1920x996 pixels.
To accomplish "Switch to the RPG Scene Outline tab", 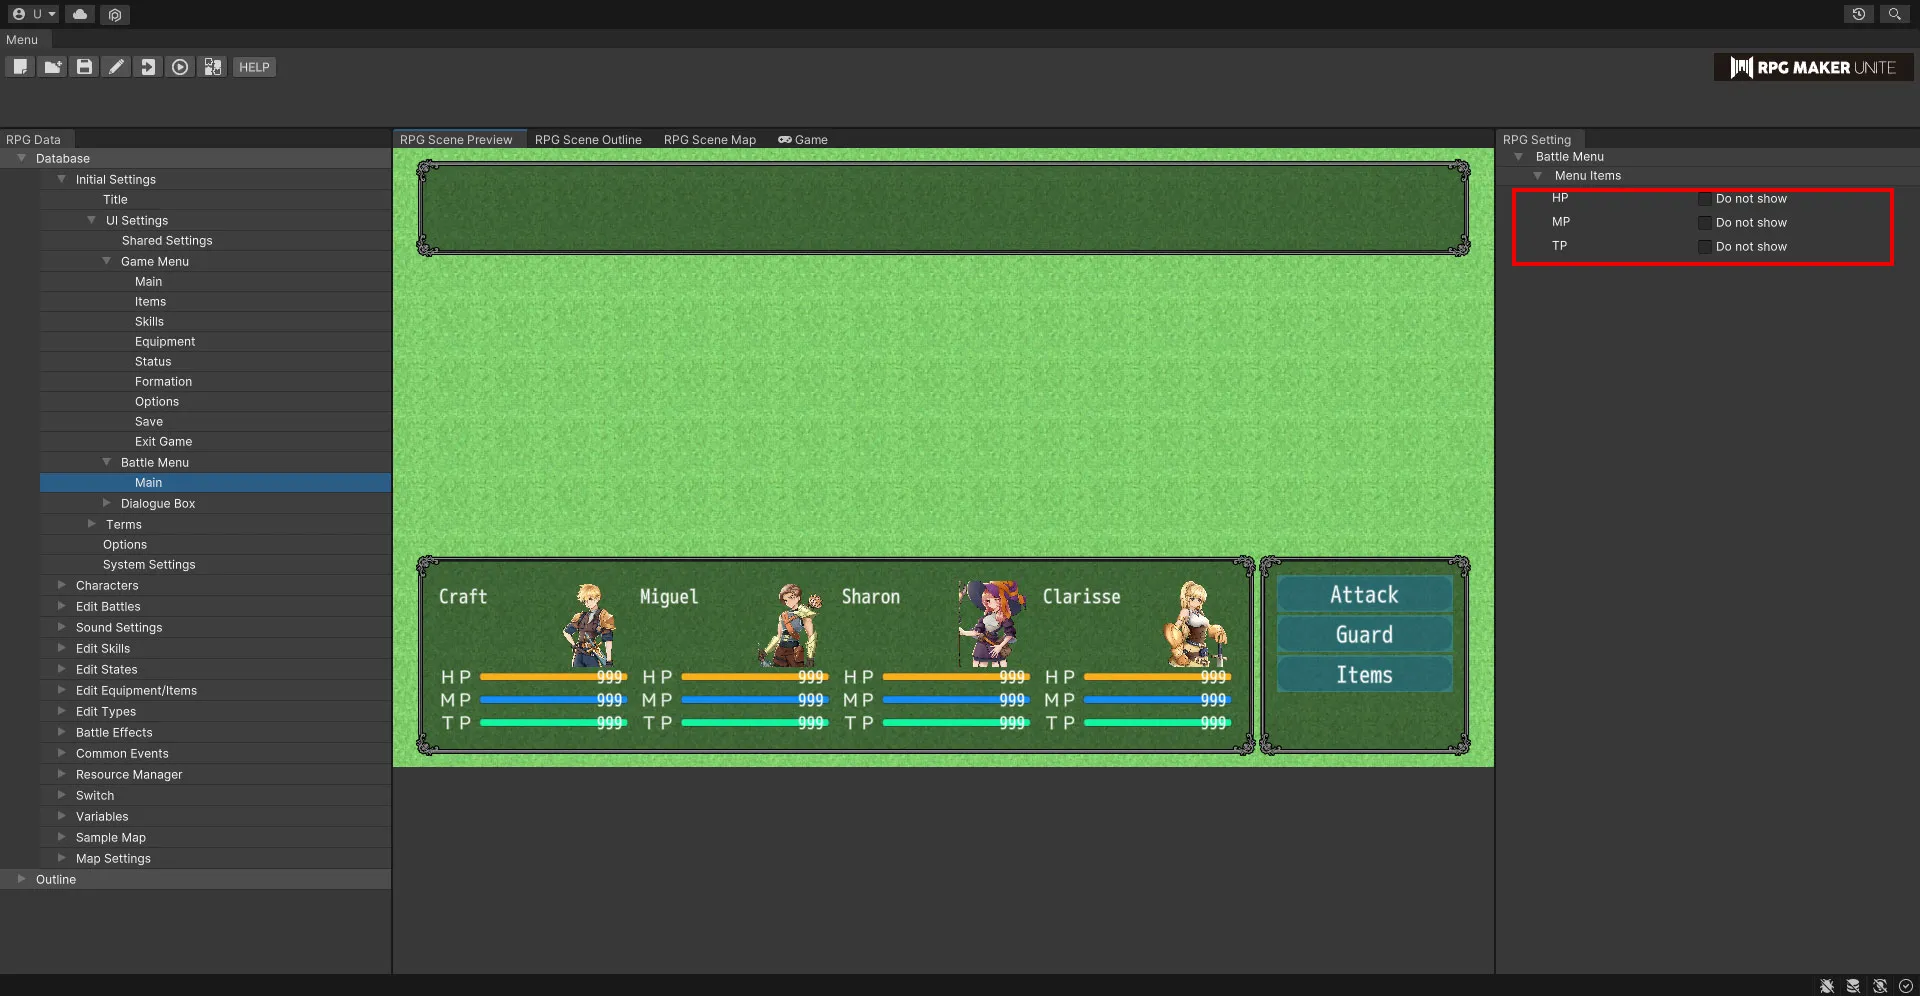I will coord(588,140).
